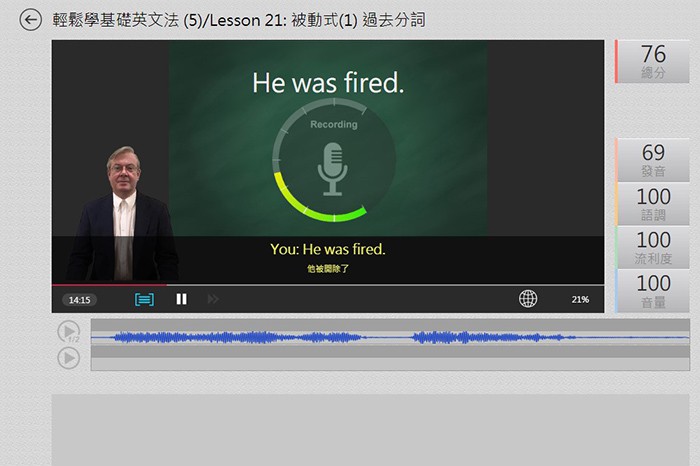The height and width of the screenshot is (466, 700).
Task: Click the empty lower waveform track
Action: click(390, 364)
